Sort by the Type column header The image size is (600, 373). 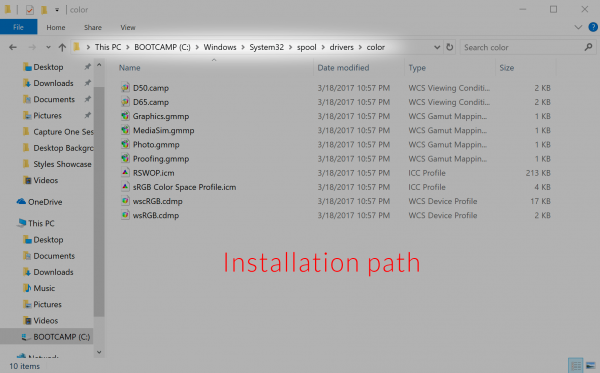coord(417,68)
